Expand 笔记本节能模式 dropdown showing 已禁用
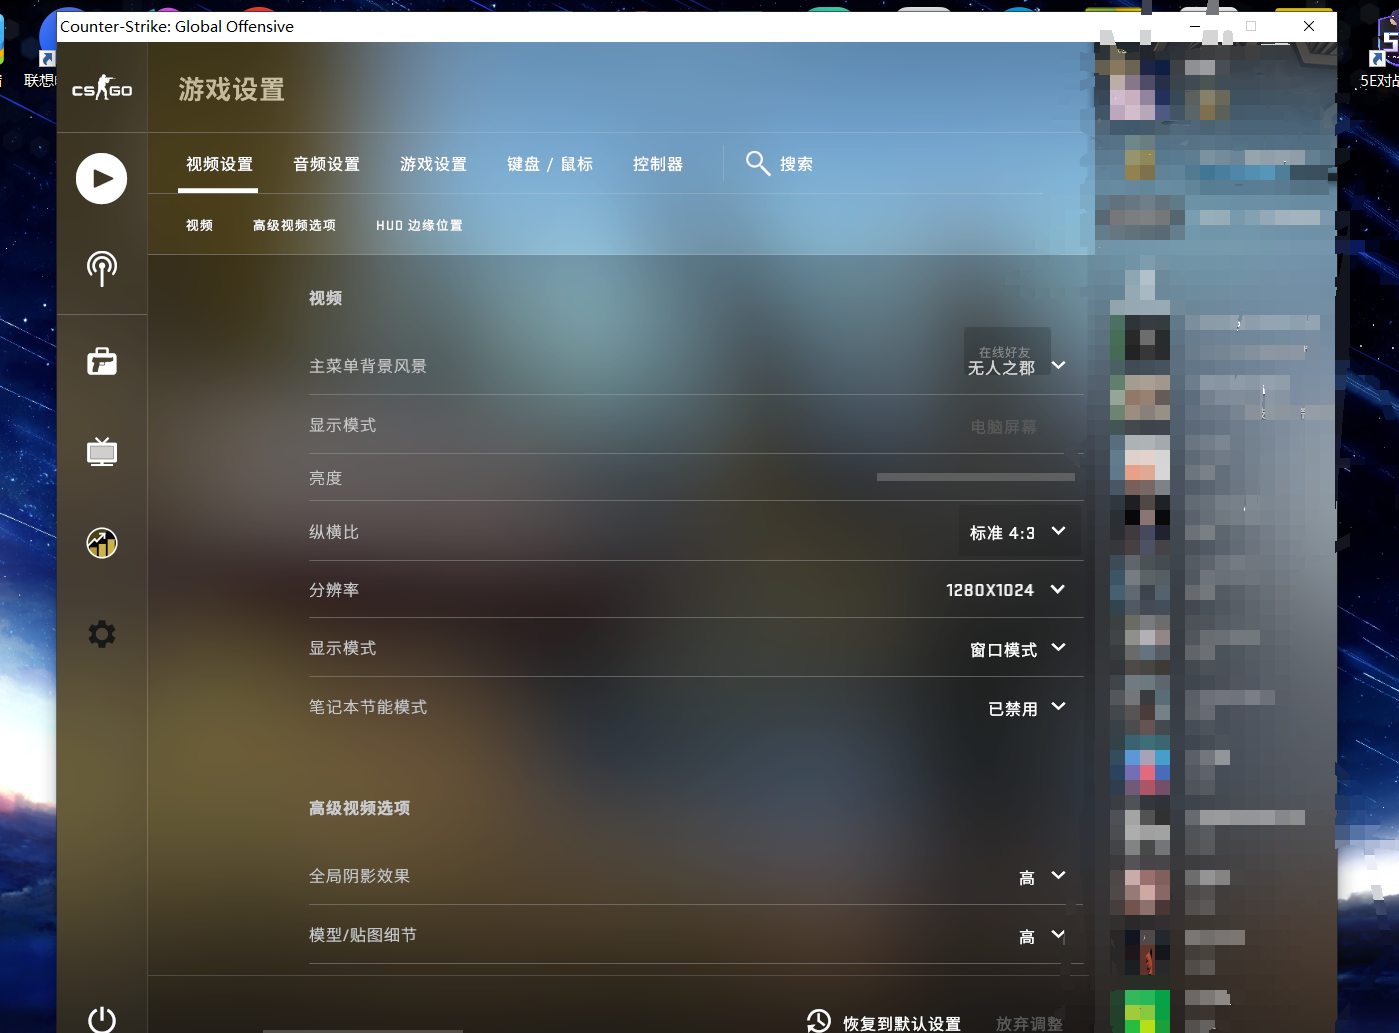This screenshot has width=1399, height=1033. coord(1027,708)
